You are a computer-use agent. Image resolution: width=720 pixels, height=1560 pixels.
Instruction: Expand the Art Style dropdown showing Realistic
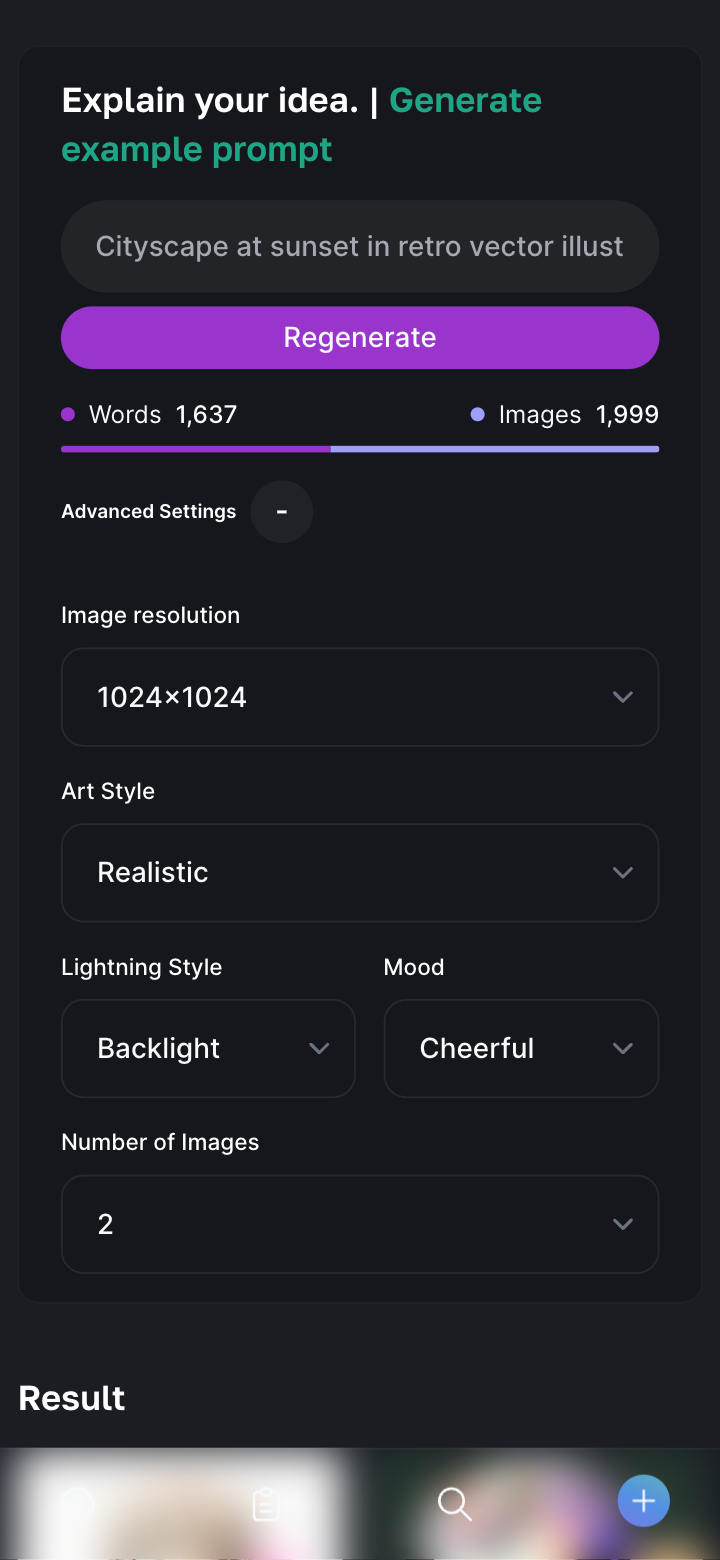pyautogui.click(x=360, y=873)
